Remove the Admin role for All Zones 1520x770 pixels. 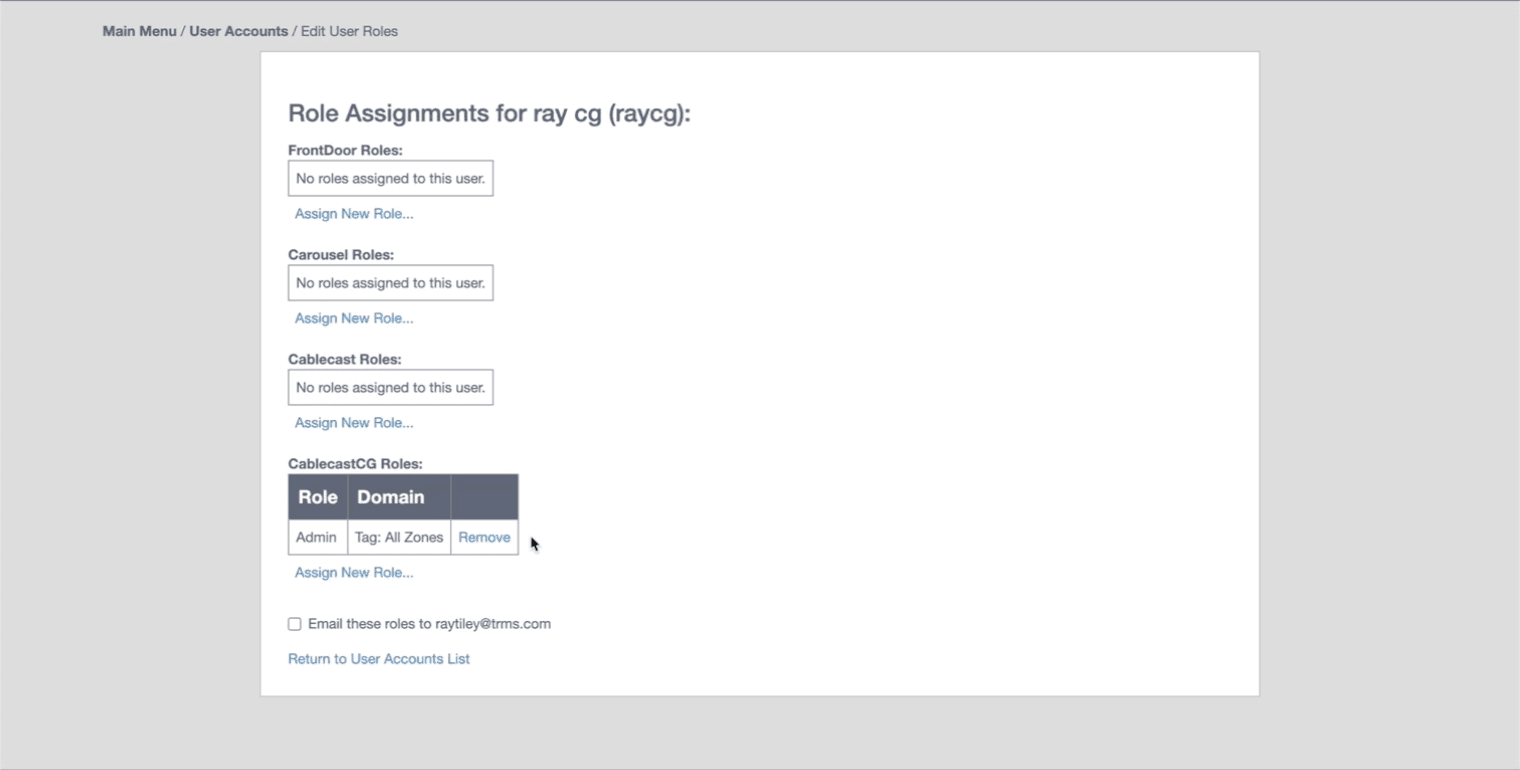[x=484, y=537]
